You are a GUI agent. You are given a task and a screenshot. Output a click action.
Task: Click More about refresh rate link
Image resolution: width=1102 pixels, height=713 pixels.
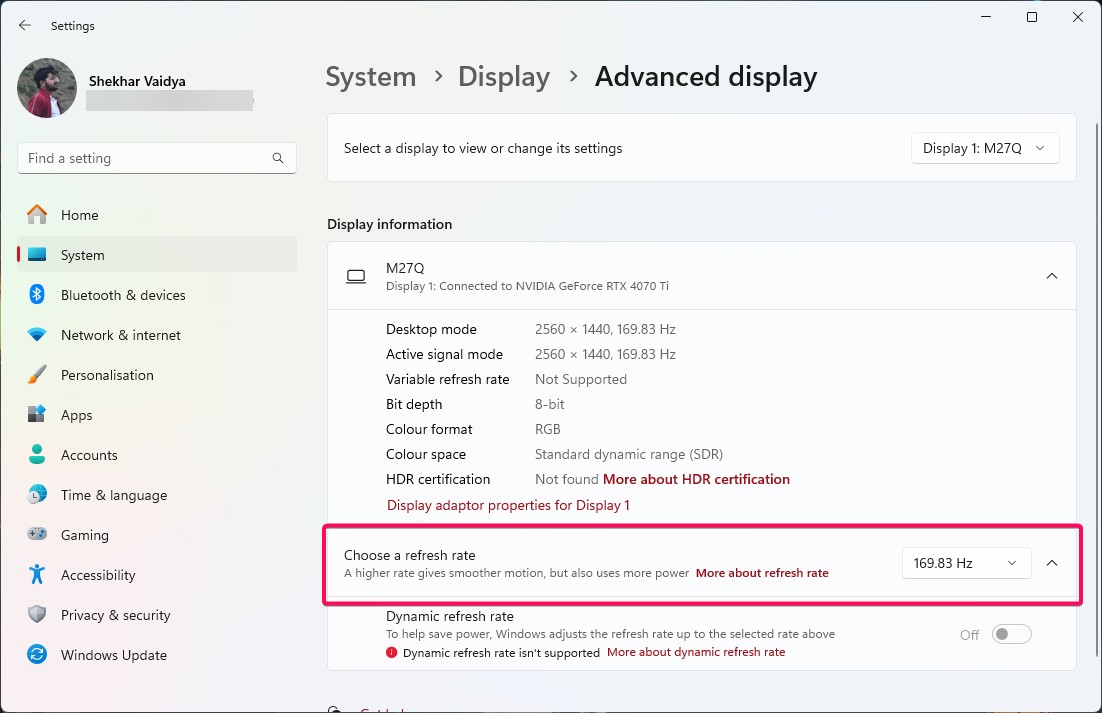point(763,573)
